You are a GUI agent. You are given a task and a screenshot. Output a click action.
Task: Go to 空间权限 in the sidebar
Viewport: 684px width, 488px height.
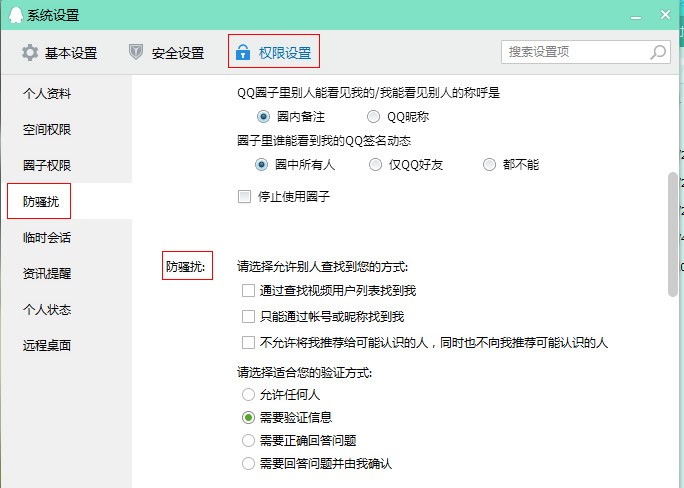click(x=47, y=130)
